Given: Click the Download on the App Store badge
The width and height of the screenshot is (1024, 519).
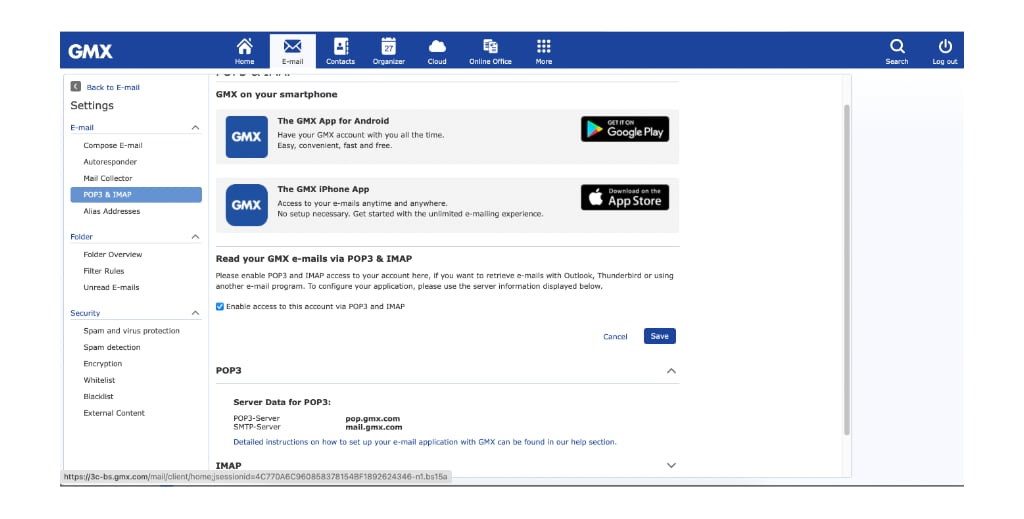Looking at the screenshot, I should click(x=625, y=197).
